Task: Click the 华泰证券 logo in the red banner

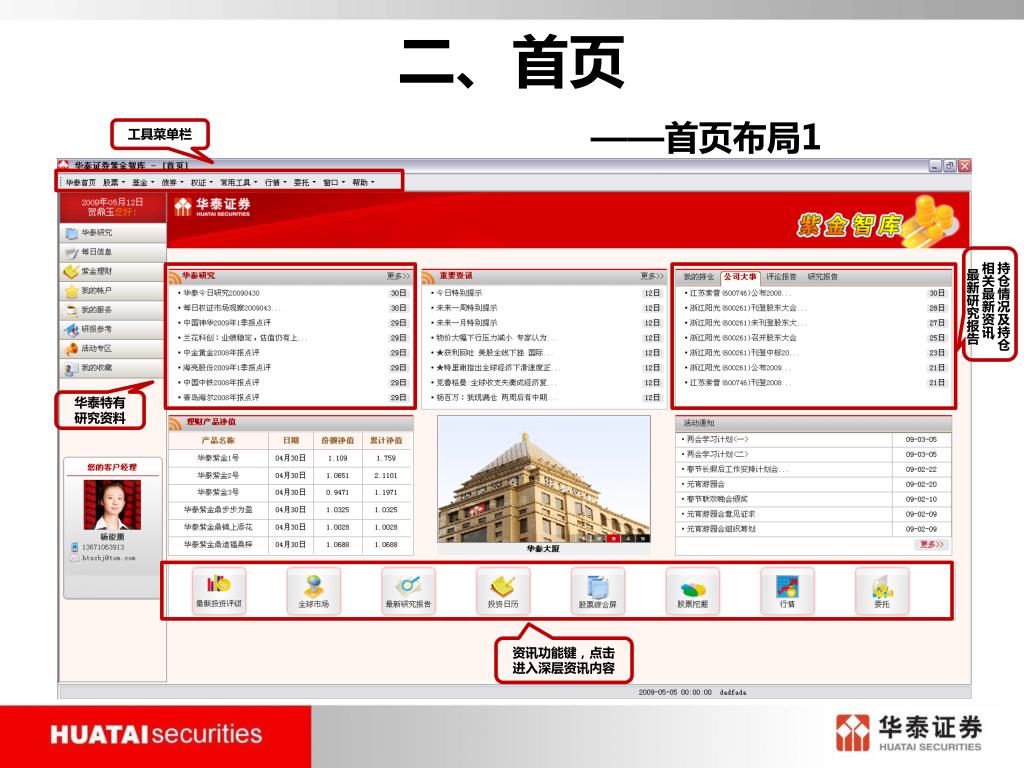Action: coord(212,207)
